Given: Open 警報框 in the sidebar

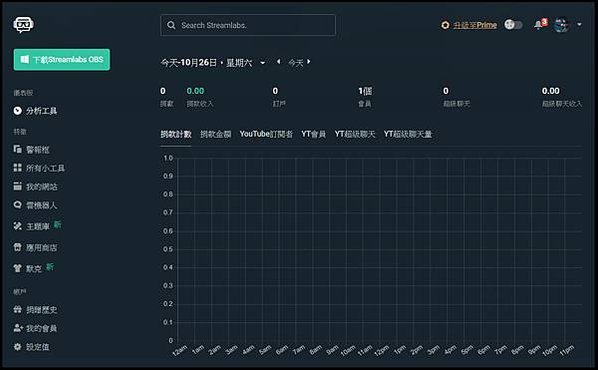Looking at the screenshot, I should (x=38, y=150).
